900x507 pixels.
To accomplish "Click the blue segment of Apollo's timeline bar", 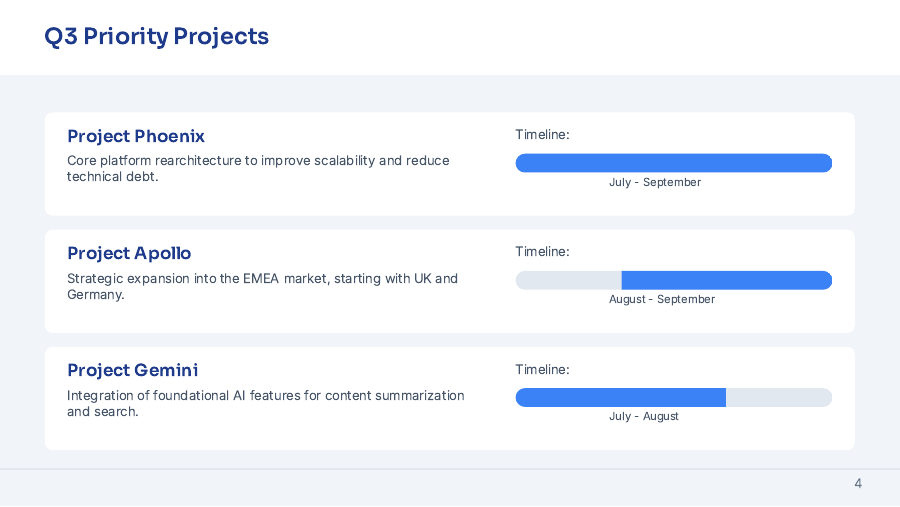I will point(726,280).
